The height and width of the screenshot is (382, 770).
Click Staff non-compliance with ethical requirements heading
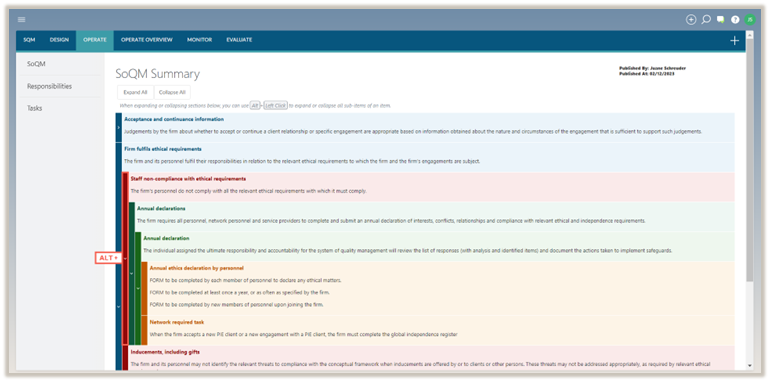[x=188, y=179]
